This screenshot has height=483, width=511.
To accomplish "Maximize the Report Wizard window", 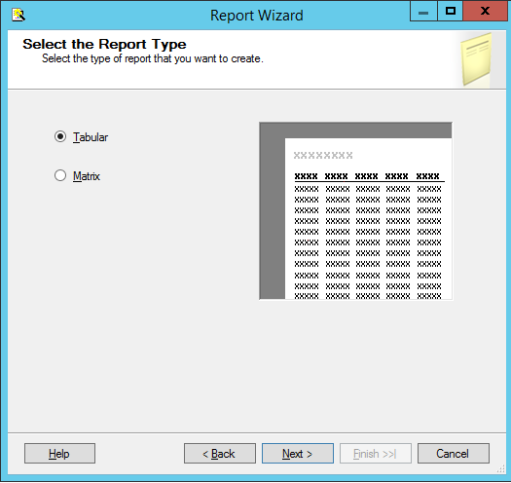I will tap(450, 11).
